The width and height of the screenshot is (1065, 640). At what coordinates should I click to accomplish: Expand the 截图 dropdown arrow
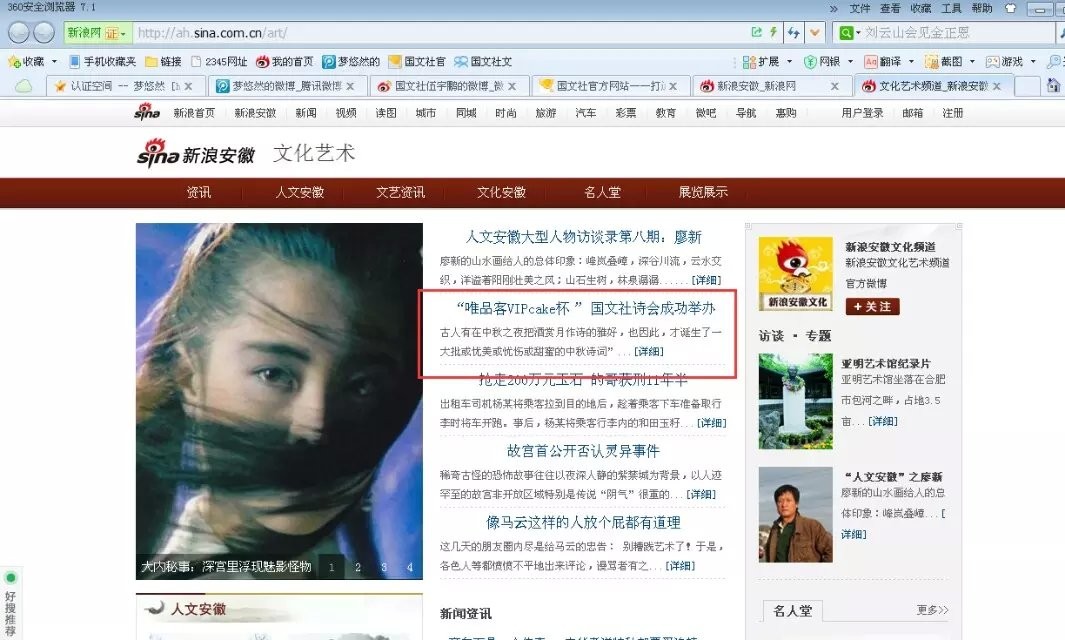point(972,62)
